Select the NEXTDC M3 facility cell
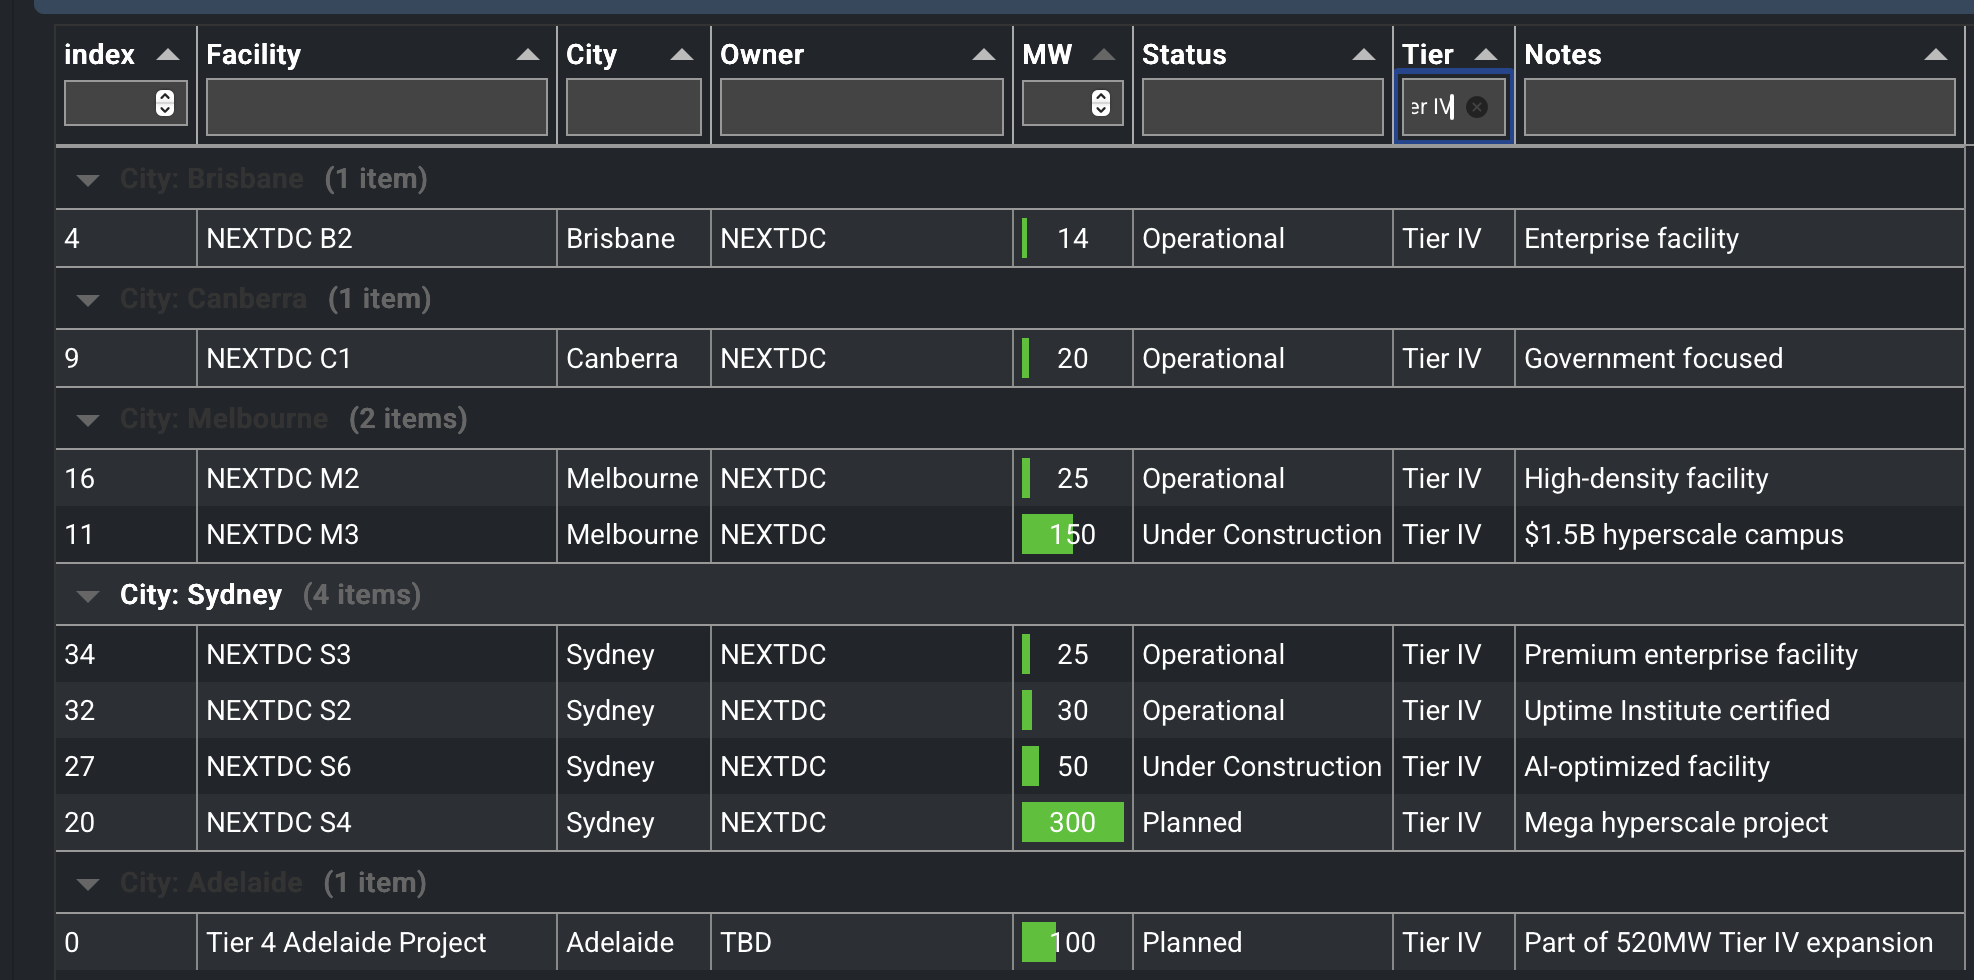 [282, 535]
